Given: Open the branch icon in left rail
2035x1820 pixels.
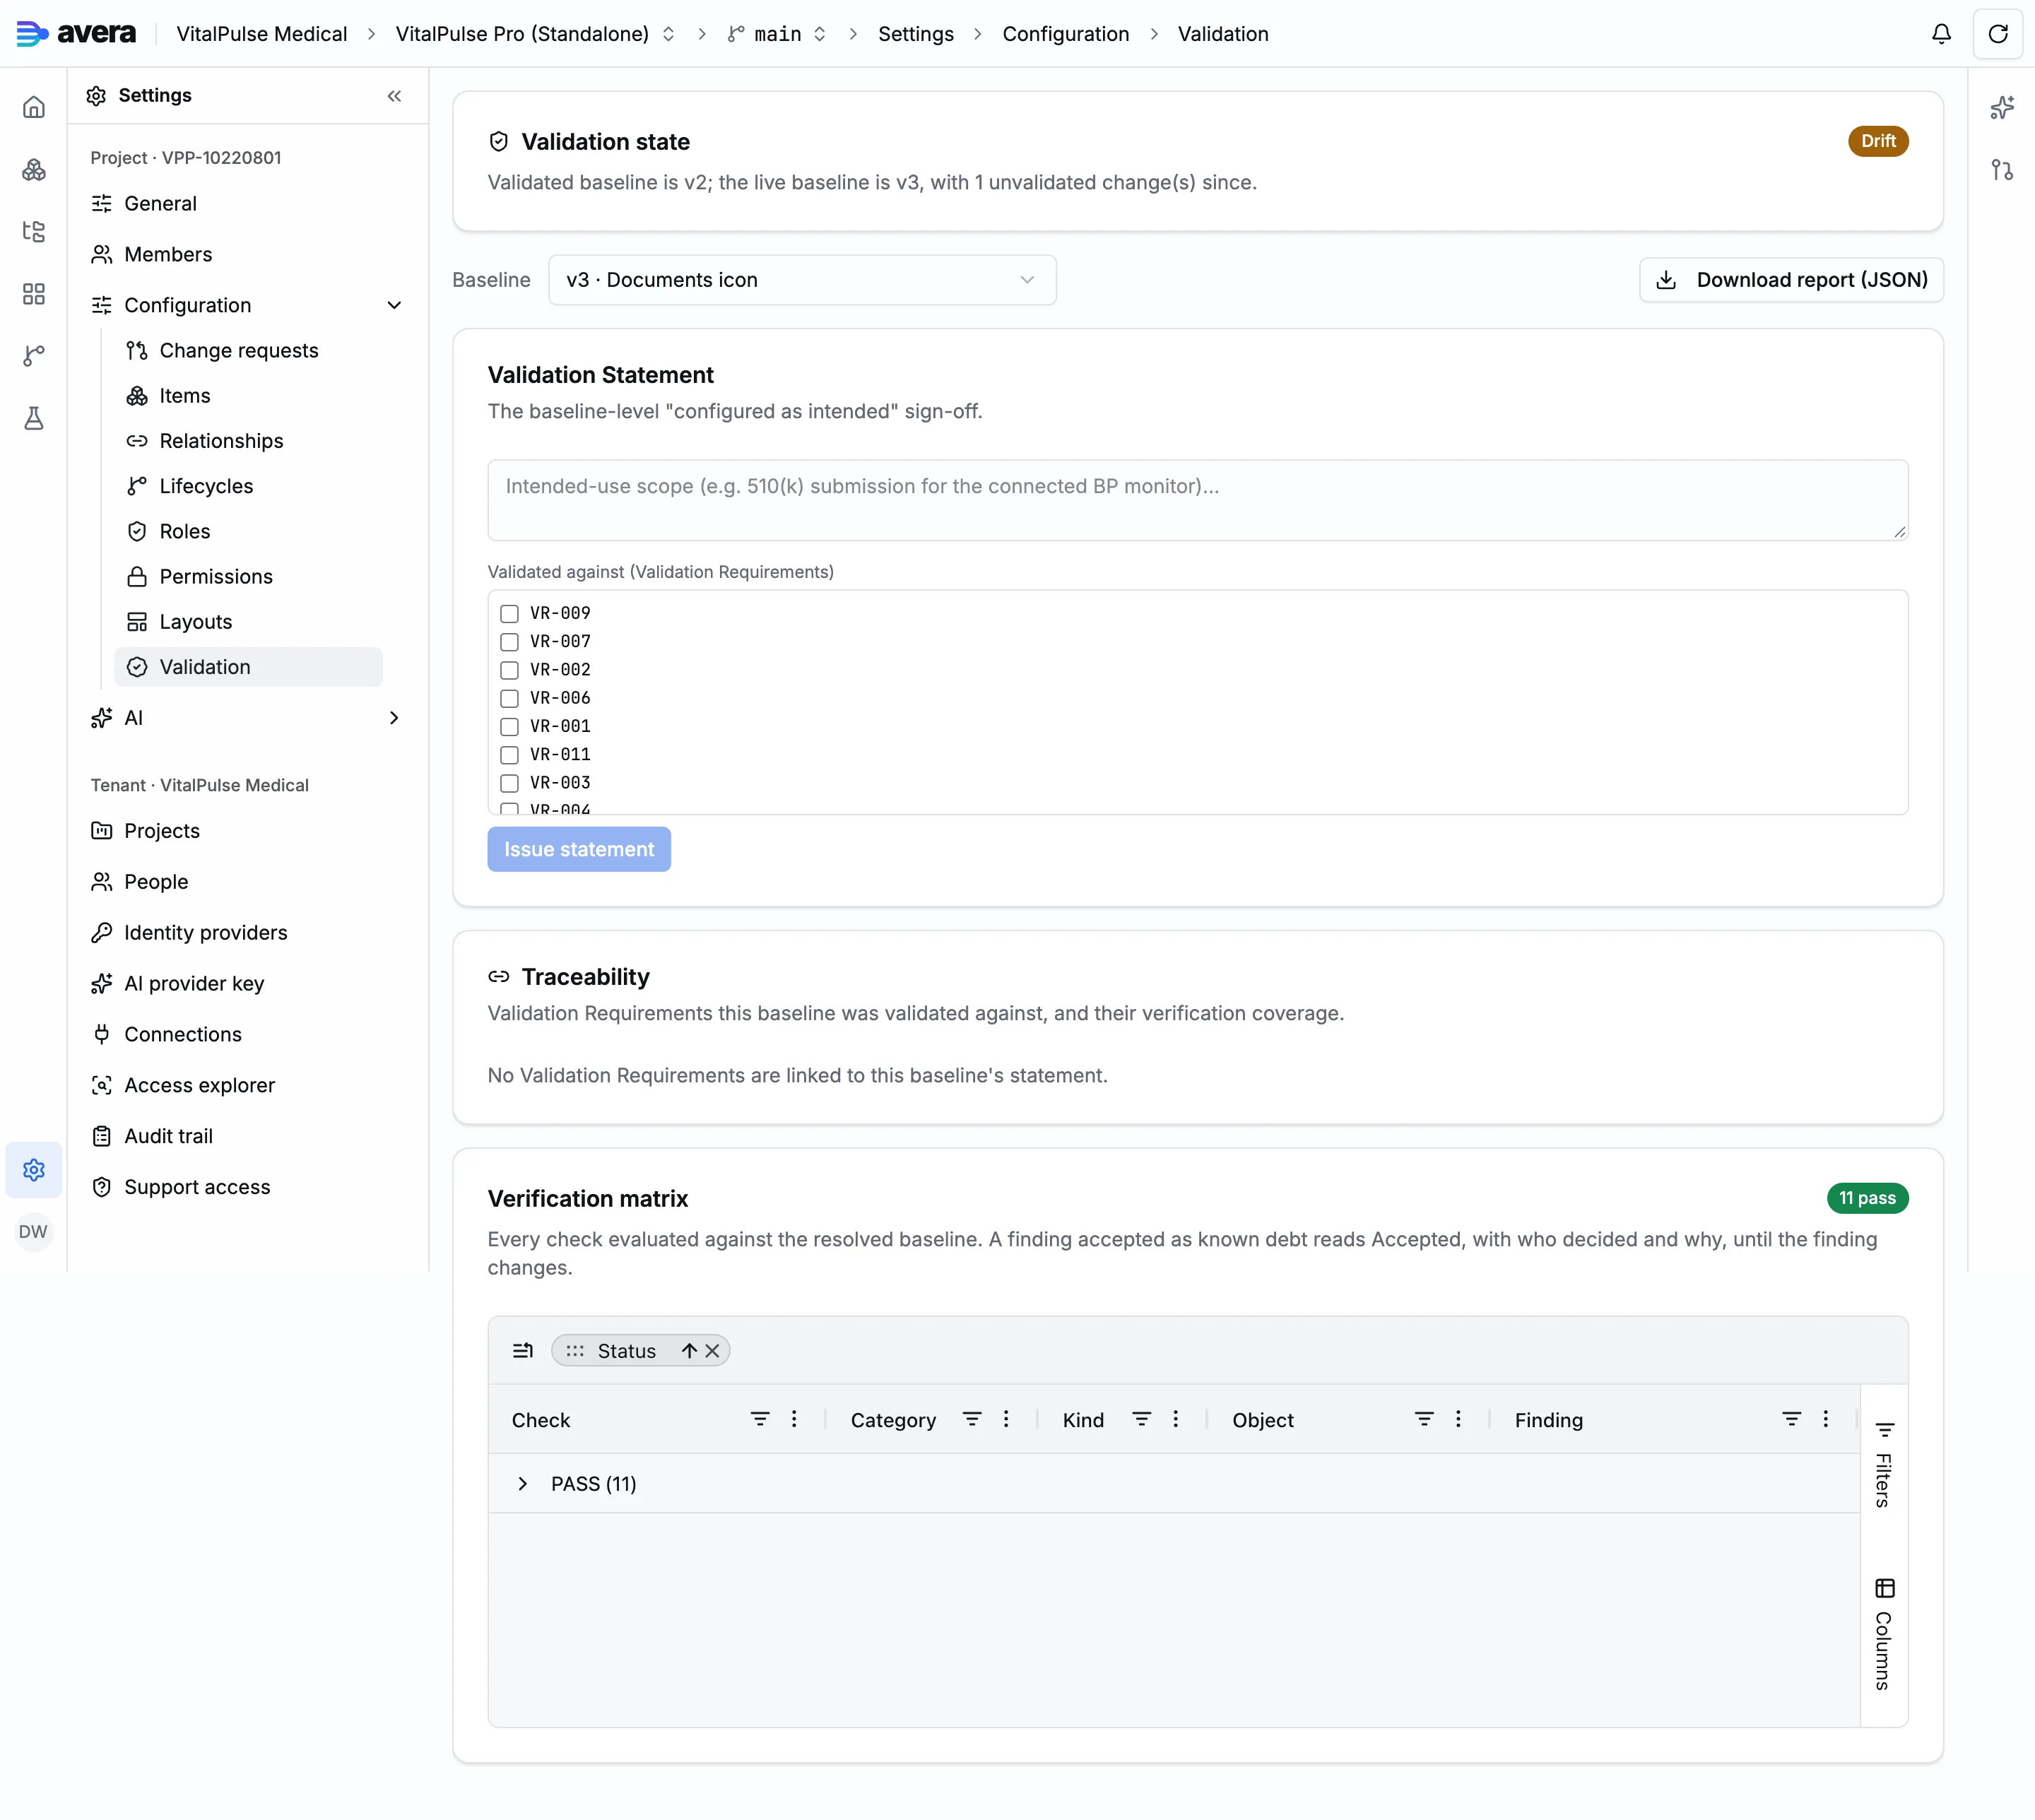Looking at the screenshot, I should tap(34, 356).
